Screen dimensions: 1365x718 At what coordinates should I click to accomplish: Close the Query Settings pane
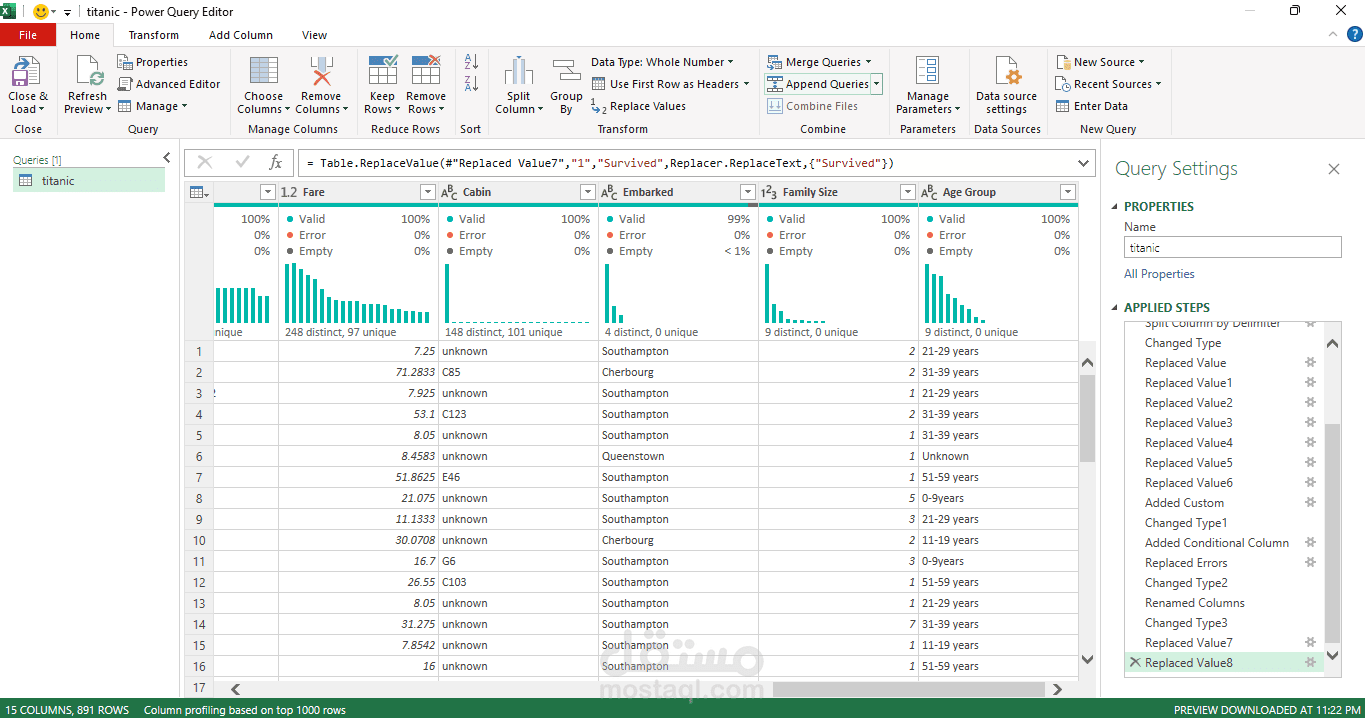point(1333,170)
